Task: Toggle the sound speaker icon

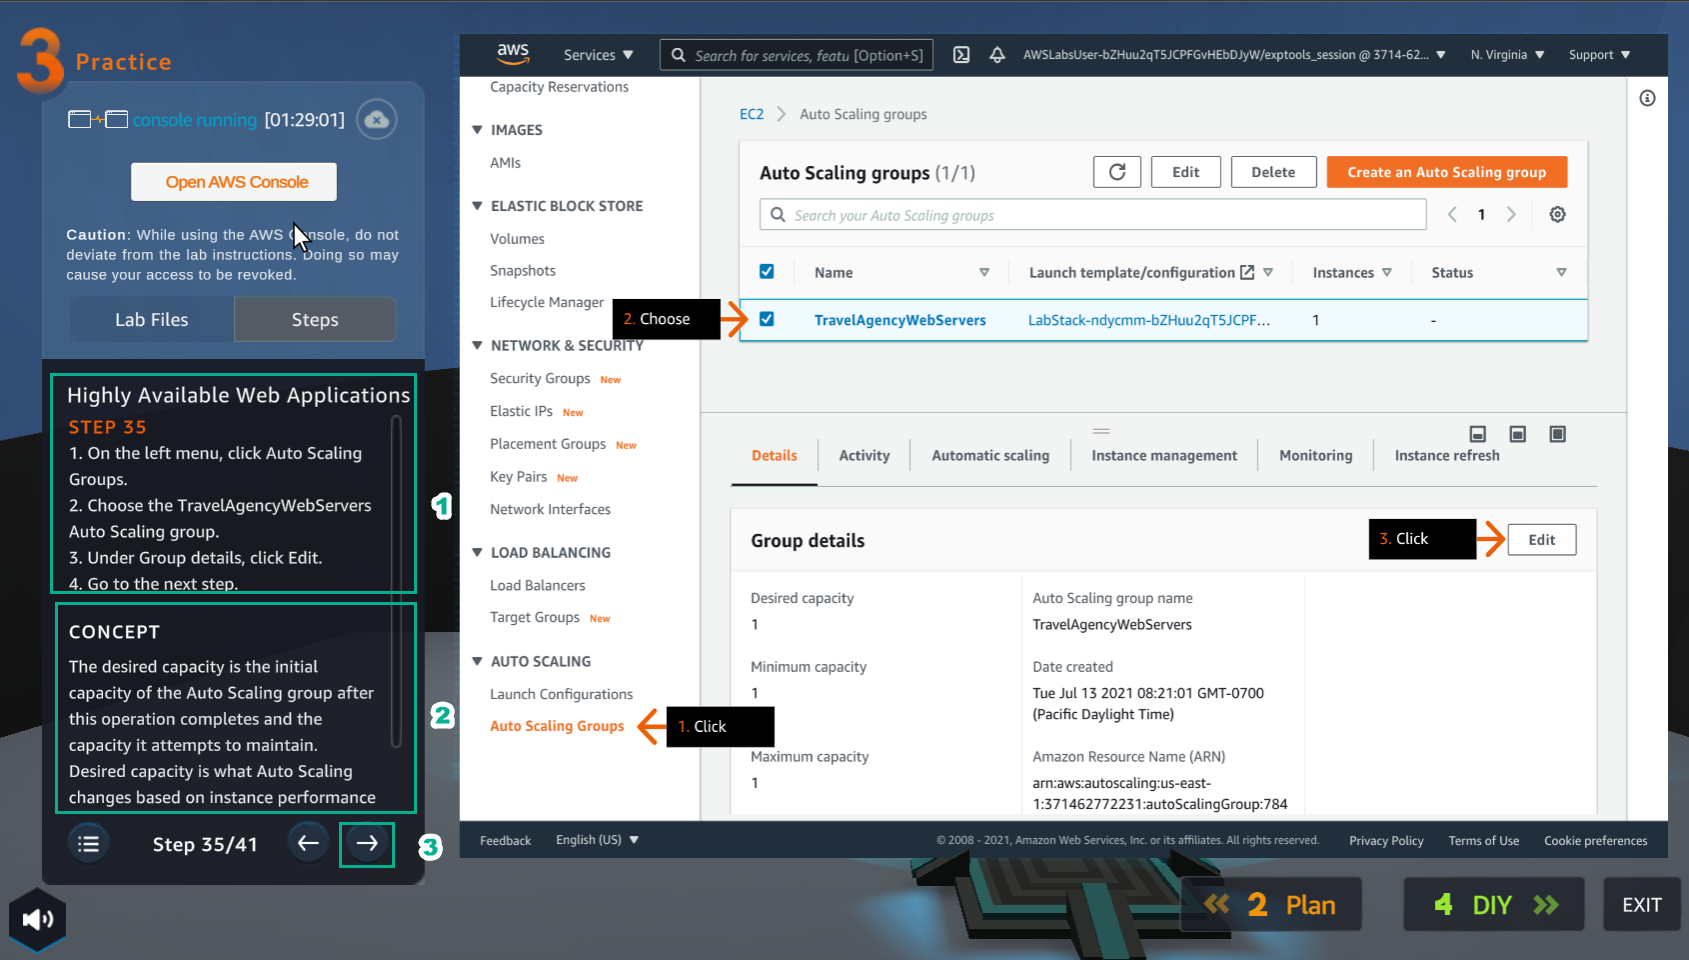Action: pyautogui.click(x=37, y=919)
